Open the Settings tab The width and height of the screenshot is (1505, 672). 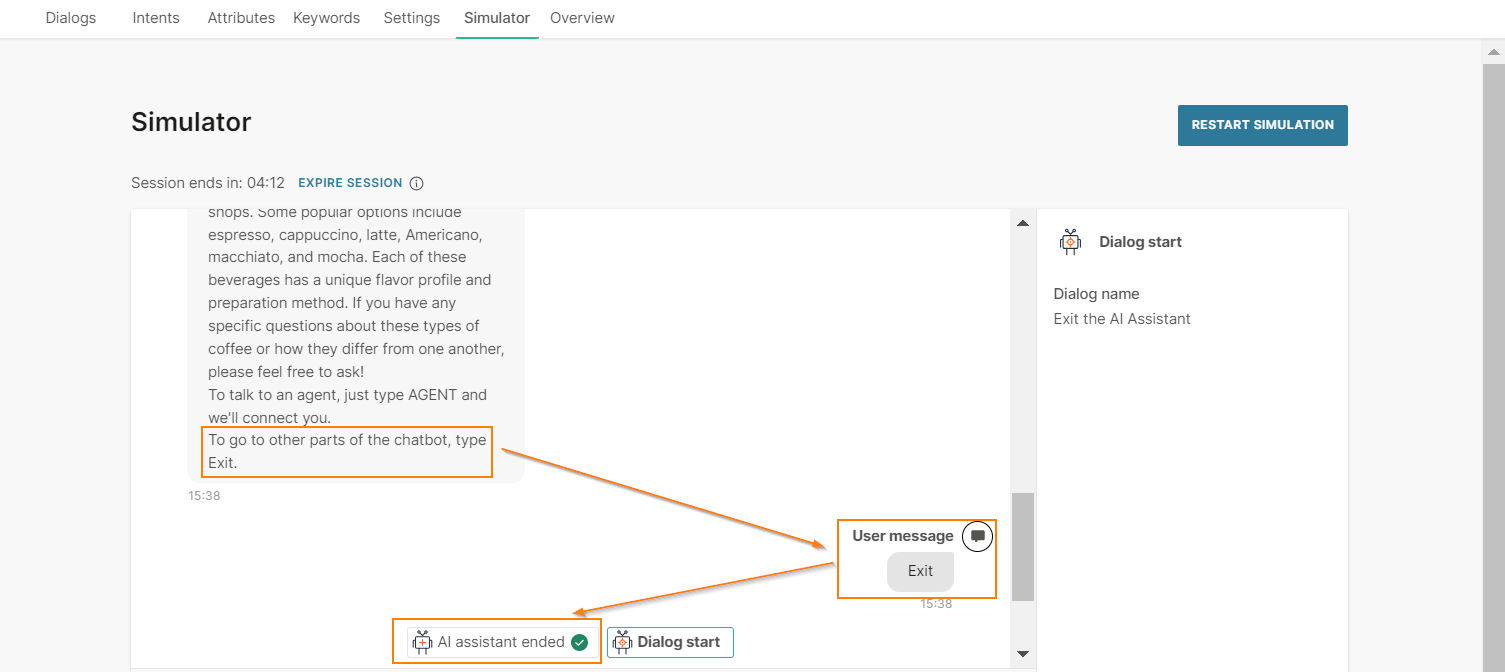click(x=412, y=18)
